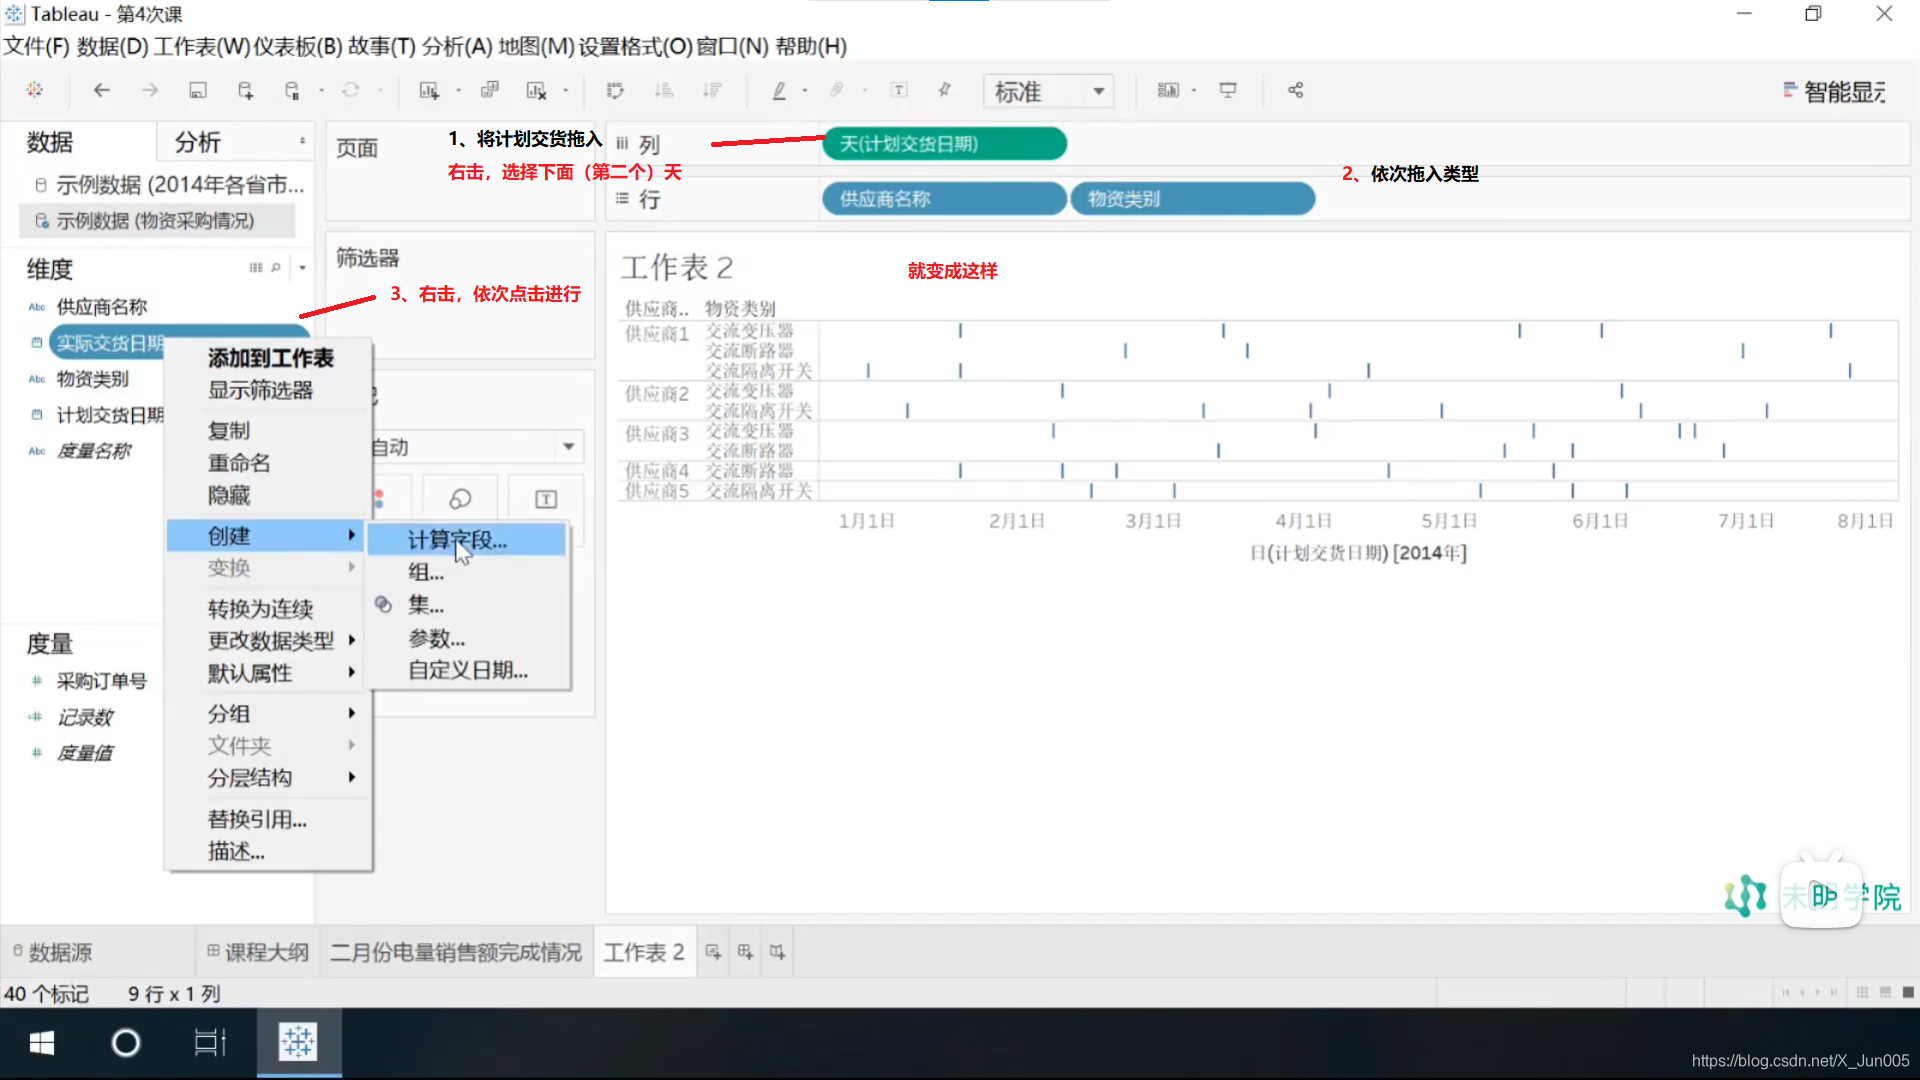Open the Swap Rows and Columns icon
1920x1080 pixels.
pos(615,90)
